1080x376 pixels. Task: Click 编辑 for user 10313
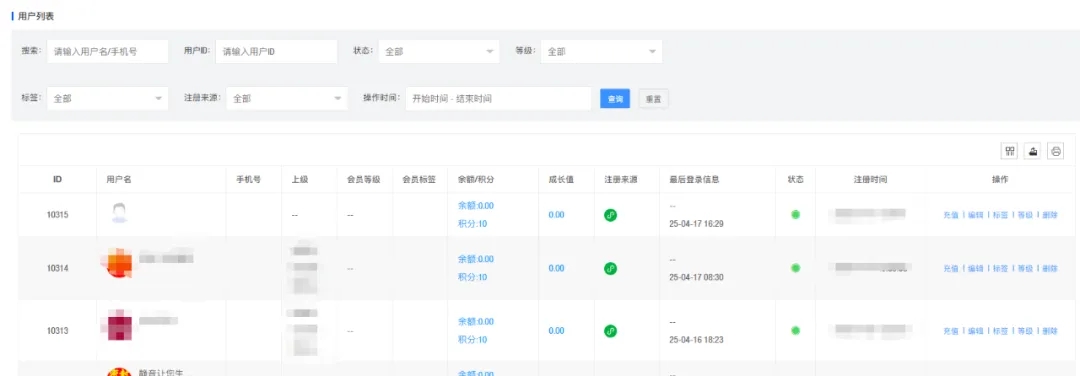pyautogui.click(x=975, y=331)
